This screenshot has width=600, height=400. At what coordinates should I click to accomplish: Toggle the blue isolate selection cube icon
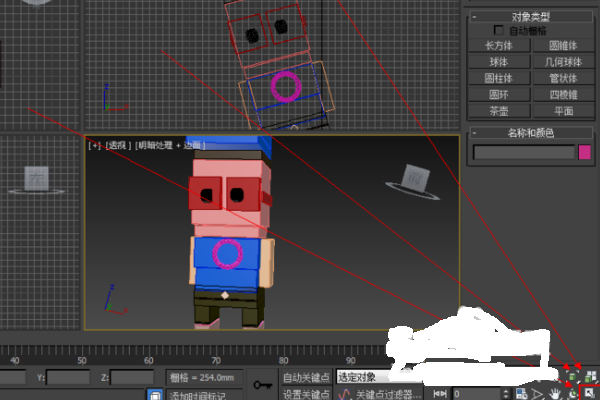[155, 395]
